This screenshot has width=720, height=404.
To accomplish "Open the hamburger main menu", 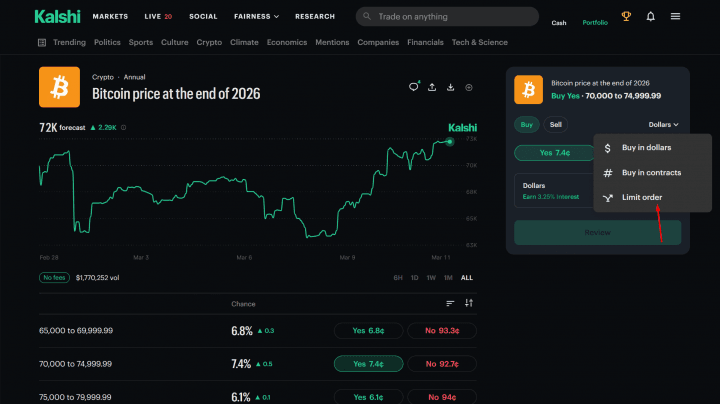I will click(x=676, y=17).
